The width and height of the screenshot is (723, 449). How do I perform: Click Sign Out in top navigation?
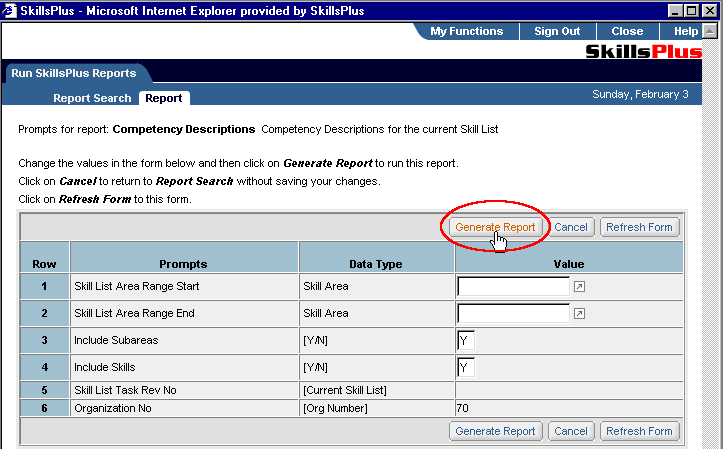(557, 31)
